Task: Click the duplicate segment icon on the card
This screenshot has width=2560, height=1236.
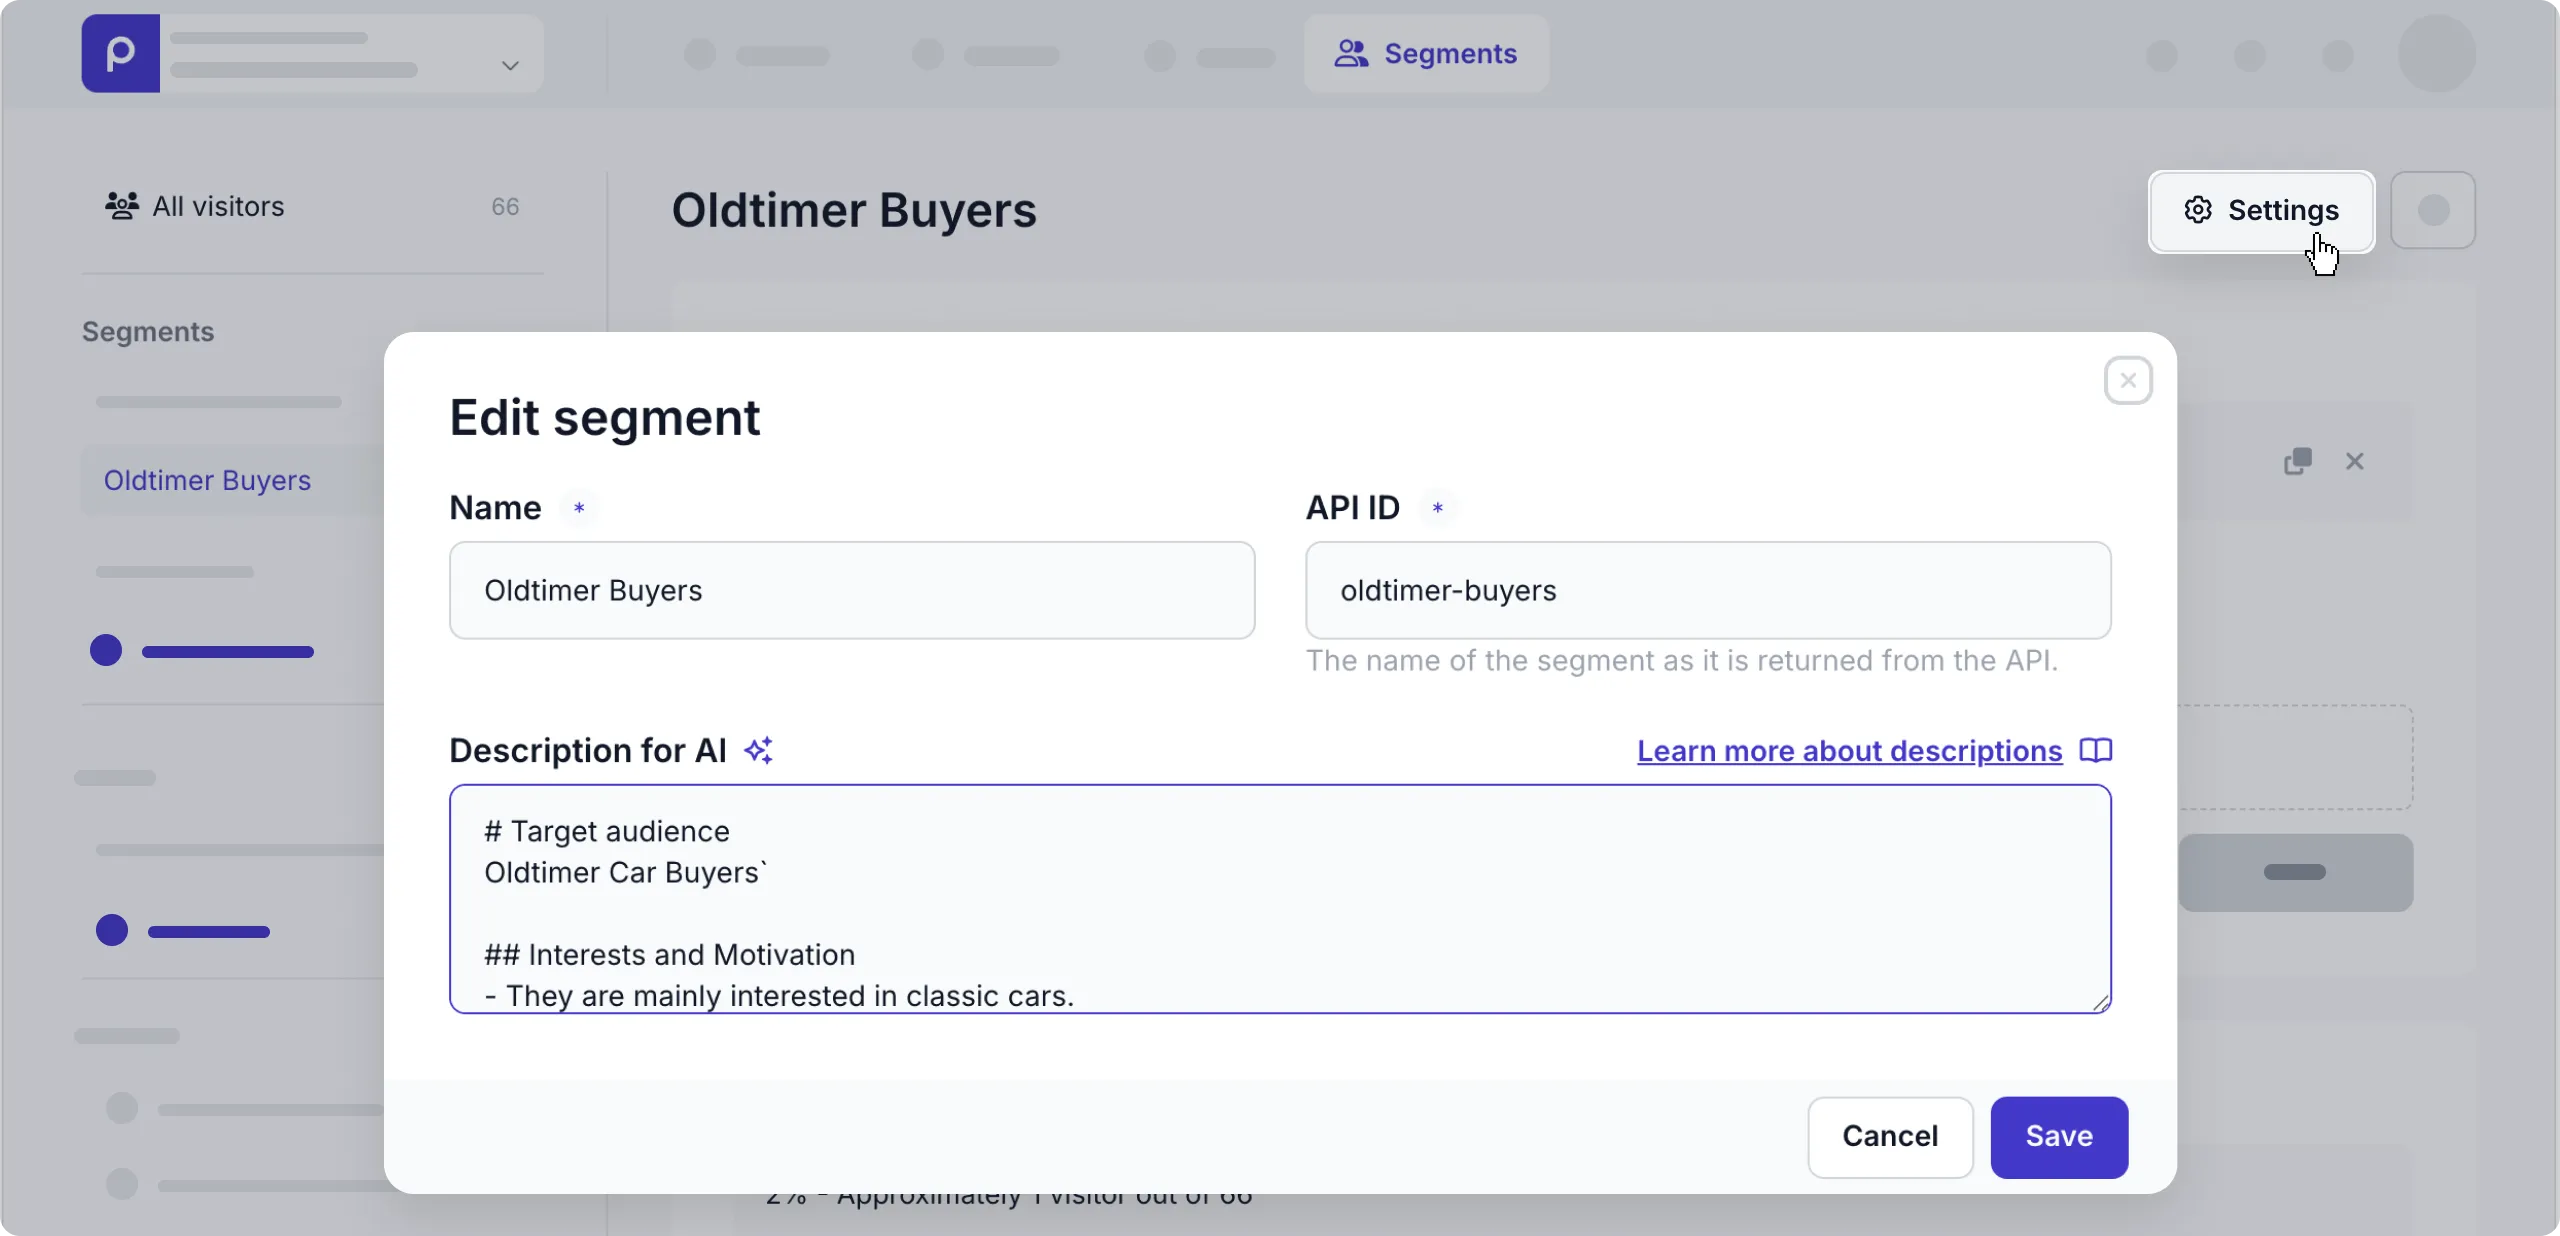Action: [2297, 462]
